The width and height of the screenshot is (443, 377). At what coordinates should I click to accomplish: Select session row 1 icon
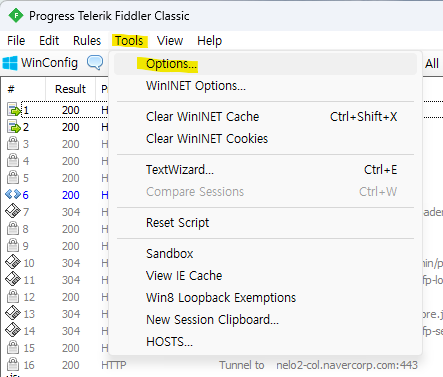tap(13, 110)
